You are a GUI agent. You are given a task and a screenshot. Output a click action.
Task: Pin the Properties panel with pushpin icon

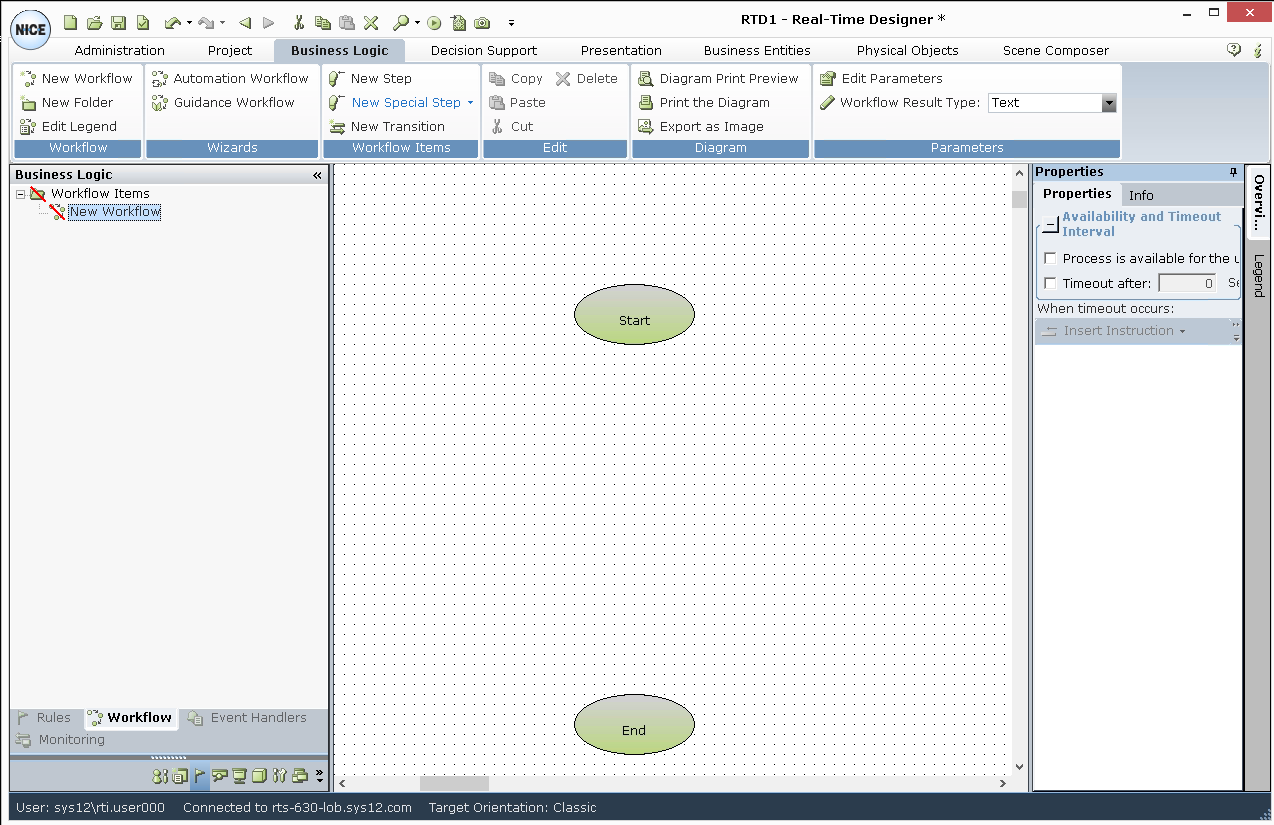point(1233,172)
